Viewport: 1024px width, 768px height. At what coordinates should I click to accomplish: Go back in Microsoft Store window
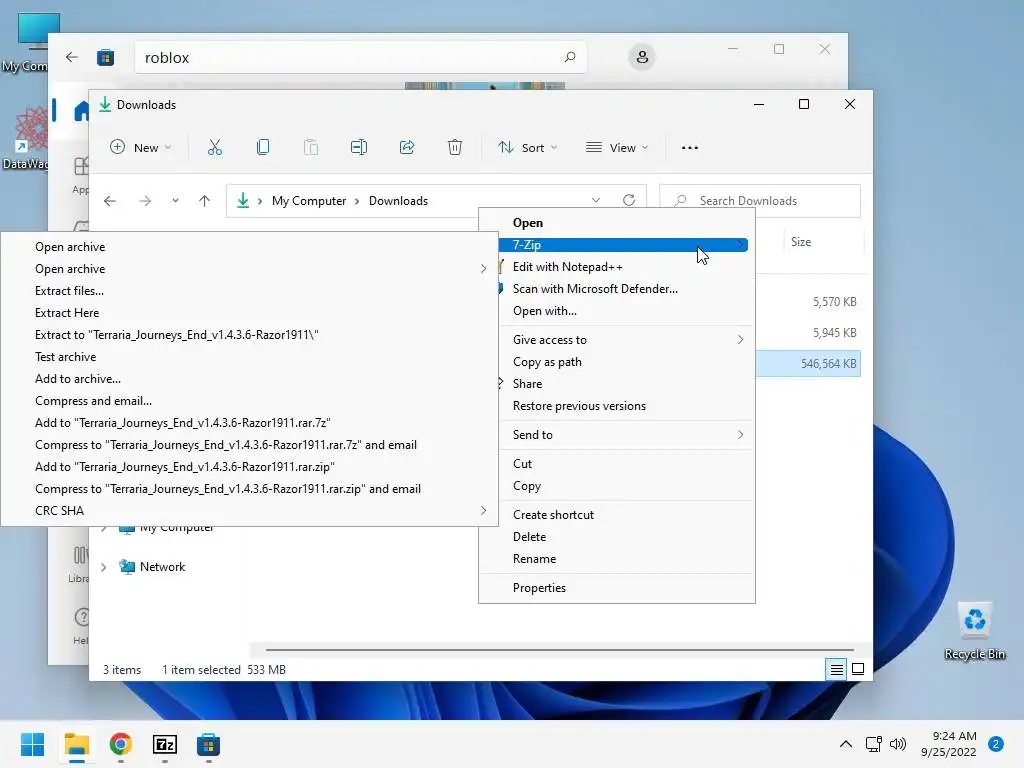point(72,57)
